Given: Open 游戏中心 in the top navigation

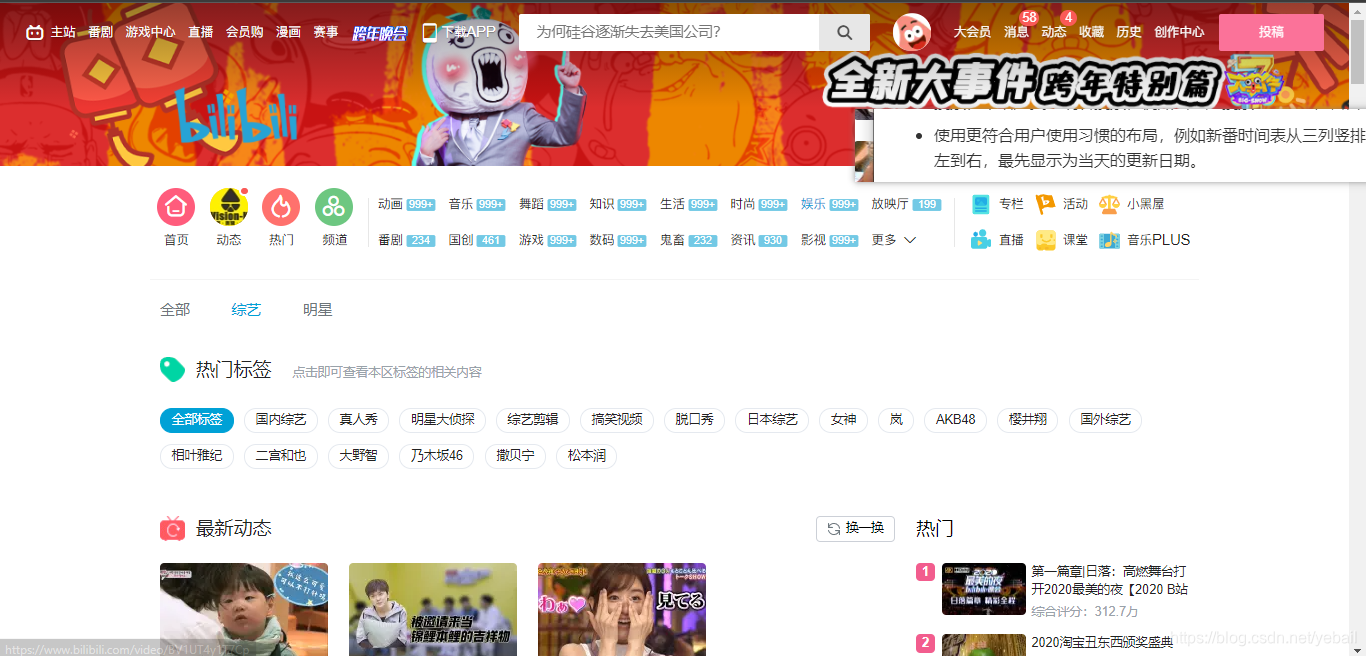Looking at the screenshot, I should [x=150, y=32].
